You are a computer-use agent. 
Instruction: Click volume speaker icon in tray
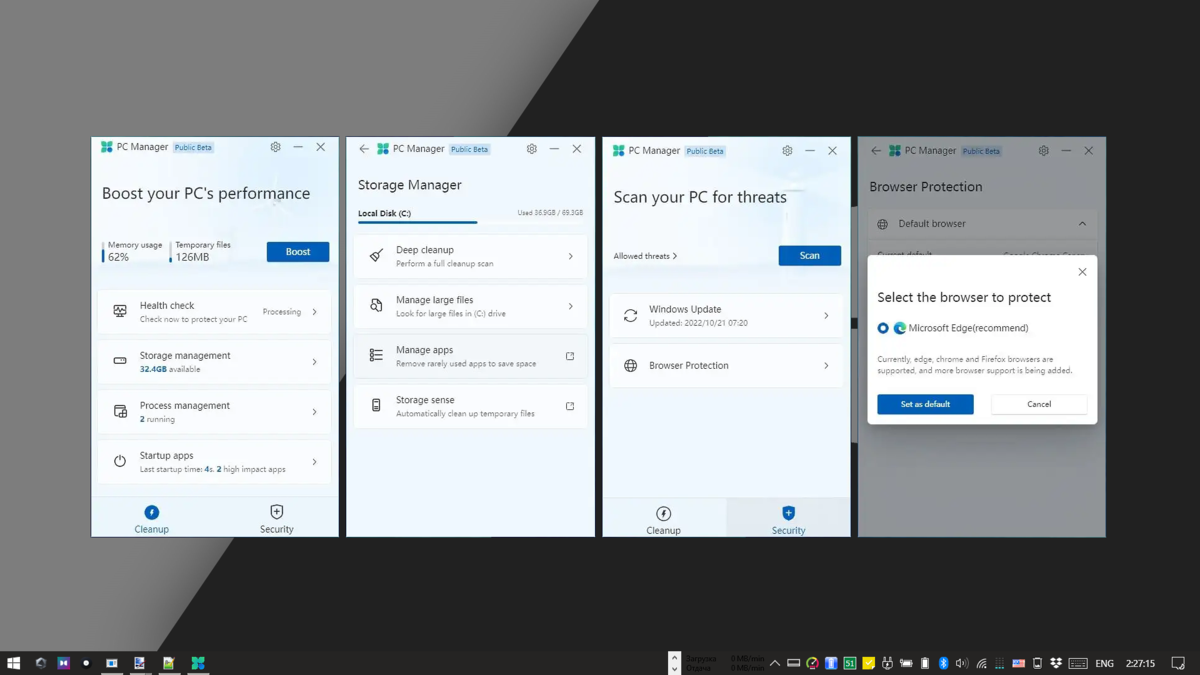click(961, 663)
